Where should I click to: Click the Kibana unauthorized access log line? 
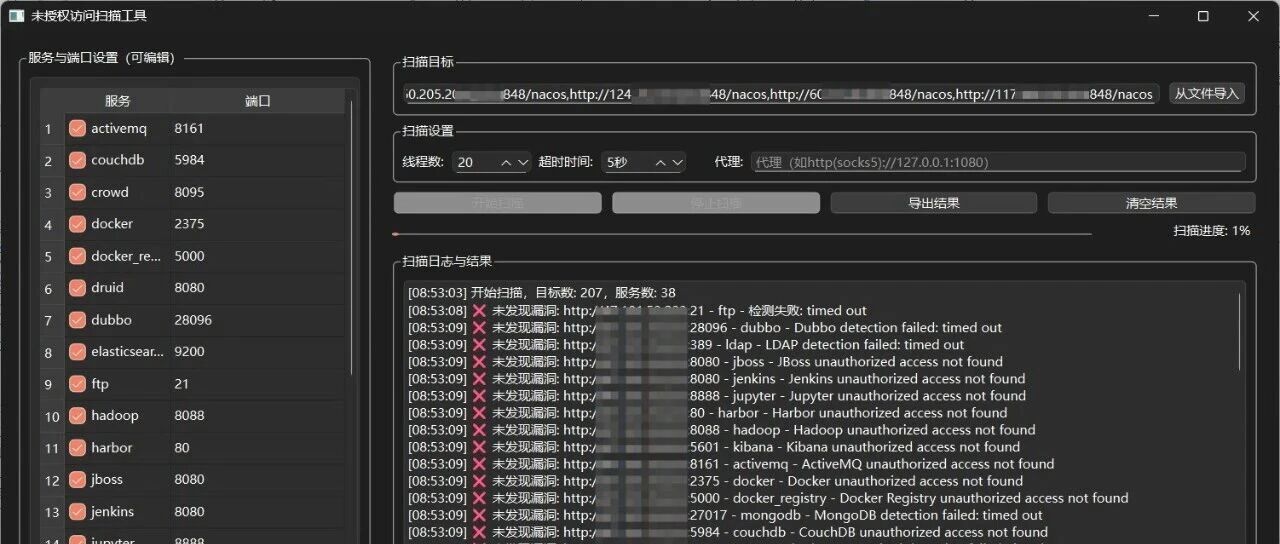point(714,446)
